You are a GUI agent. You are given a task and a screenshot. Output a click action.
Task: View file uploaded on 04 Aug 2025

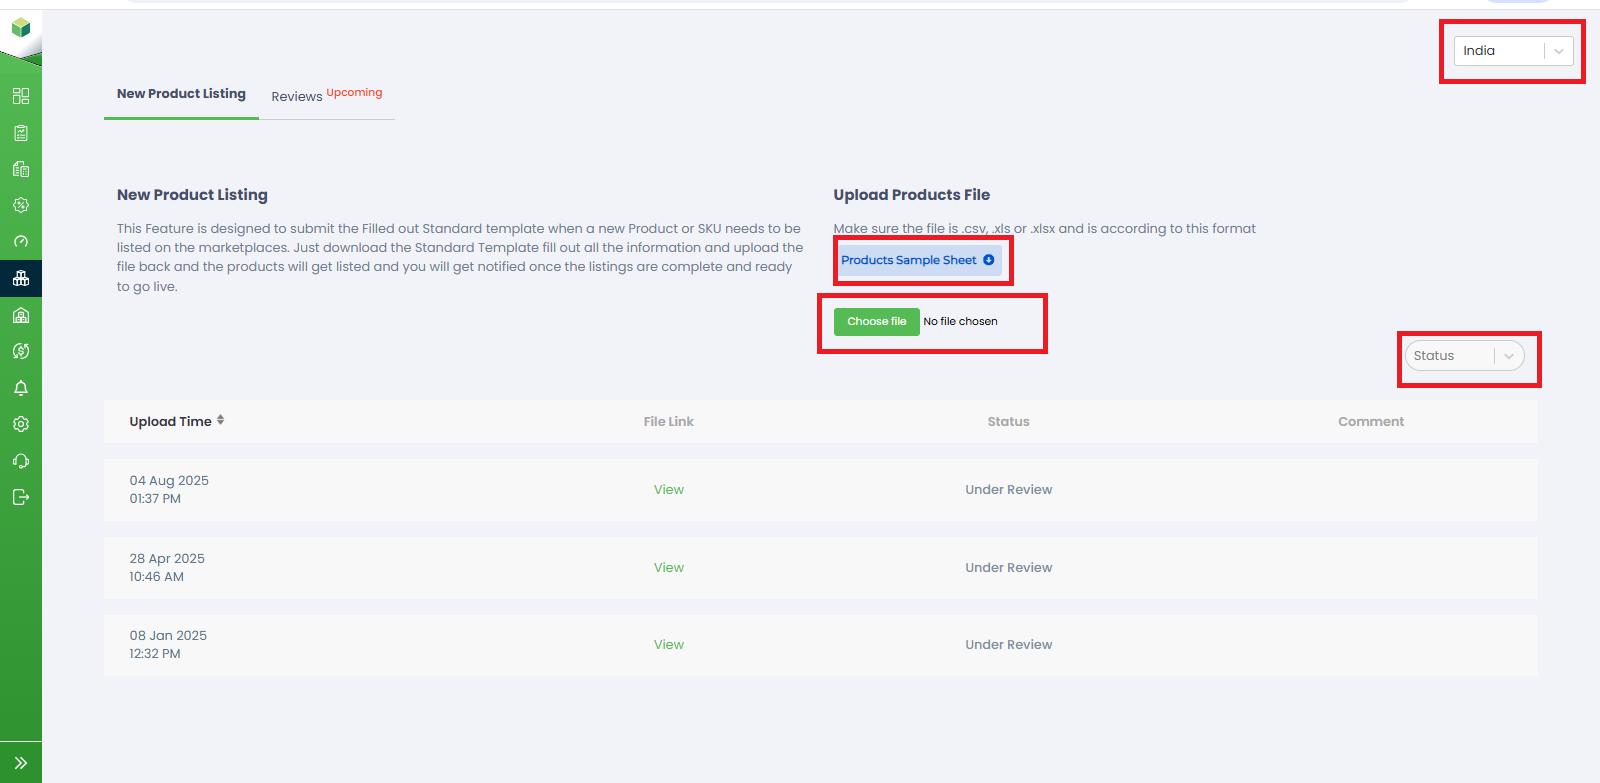point(668,490)
